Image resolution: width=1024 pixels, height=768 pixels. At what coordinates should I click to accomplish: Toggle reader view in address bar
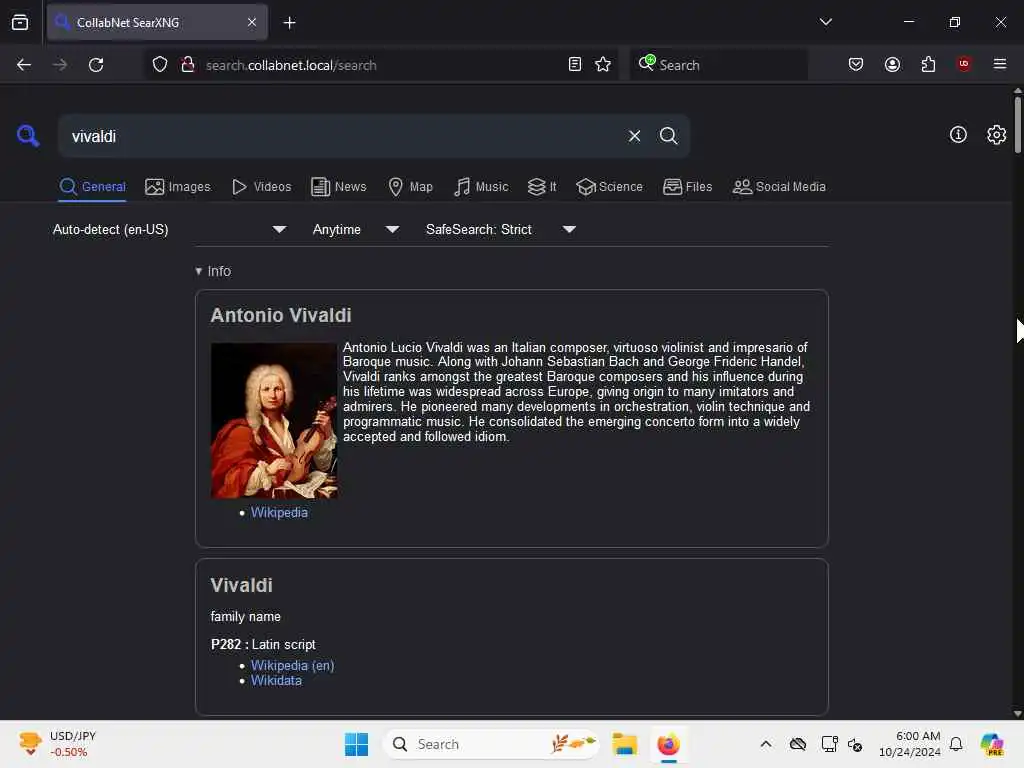574,65
